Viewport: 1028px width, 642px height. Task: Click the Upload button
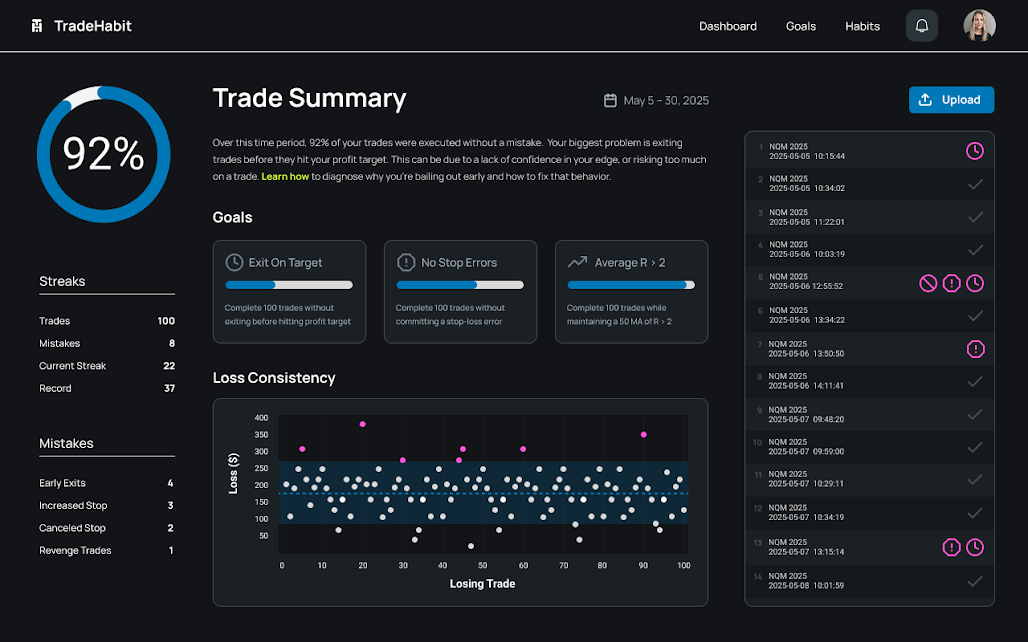[x=951, y=100]
